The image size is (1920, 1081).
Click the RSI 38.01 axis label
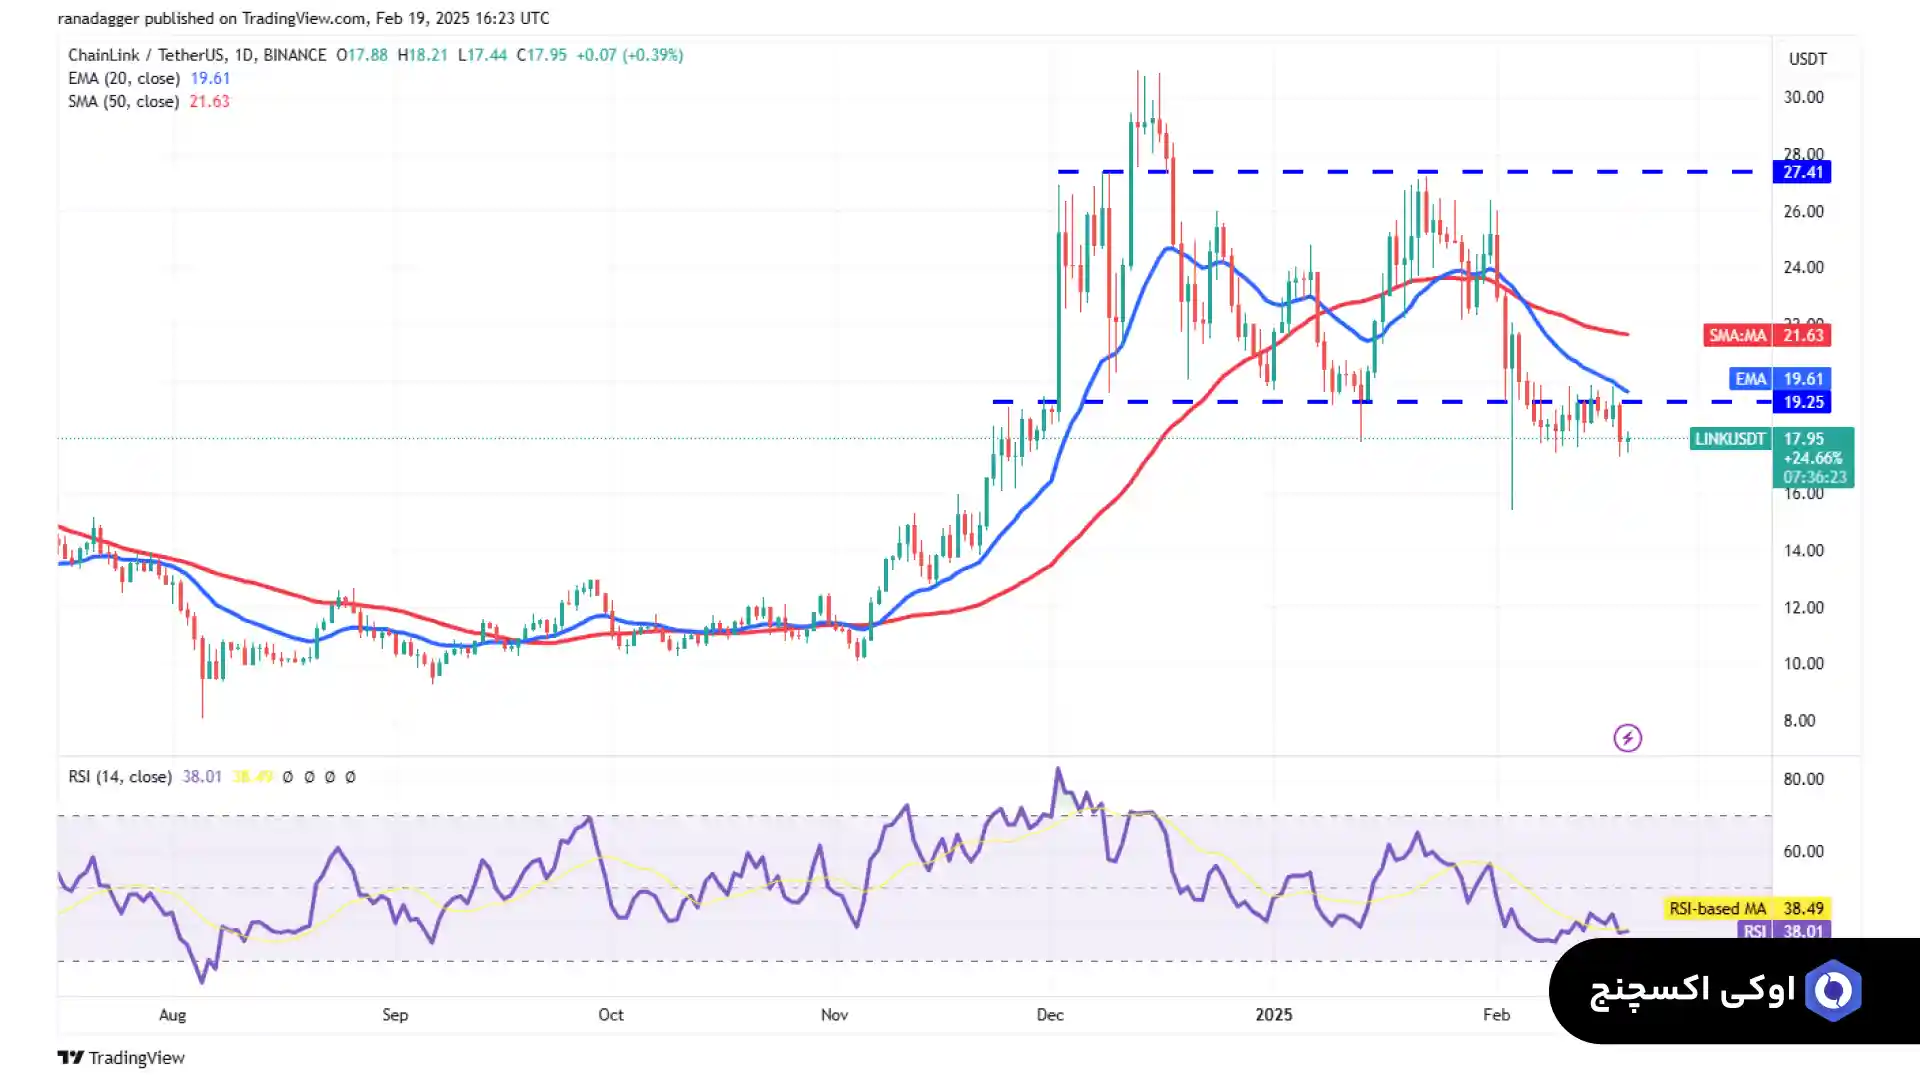click(1785, 931)
